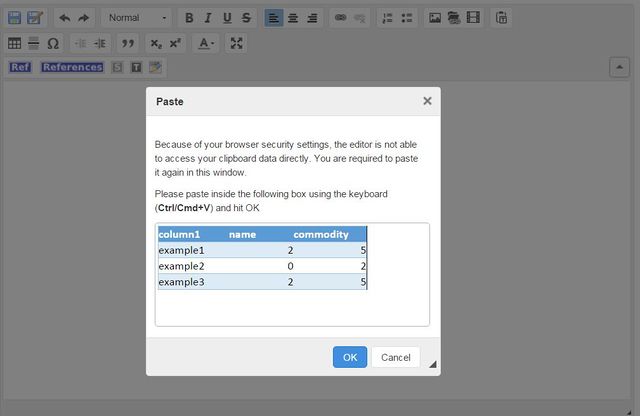Insert a numbered list
640x416 pixels.
click(388, 18)
